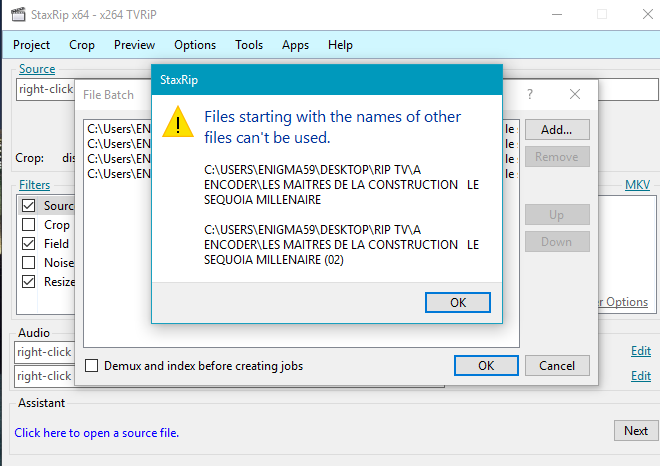The image size is (660, 466).
Task: Uncheck the Field filter checkbox
Action: pyautogui.click(x=28, y=243)
